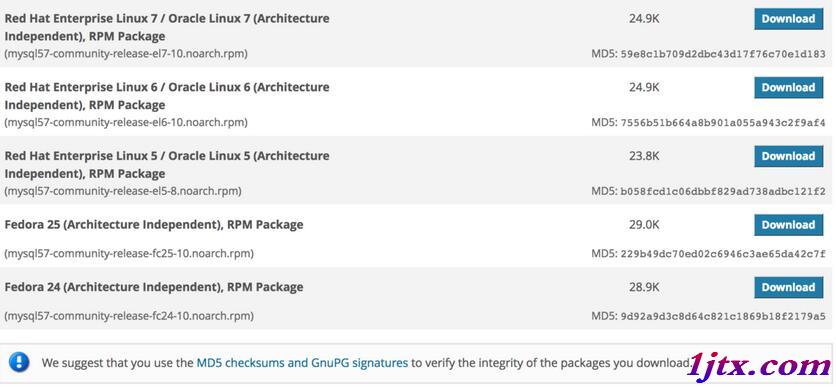Download the Red Hat Enterprise Linux 6 package
Viewport: 836px width, 387px height.
point(788,87)
